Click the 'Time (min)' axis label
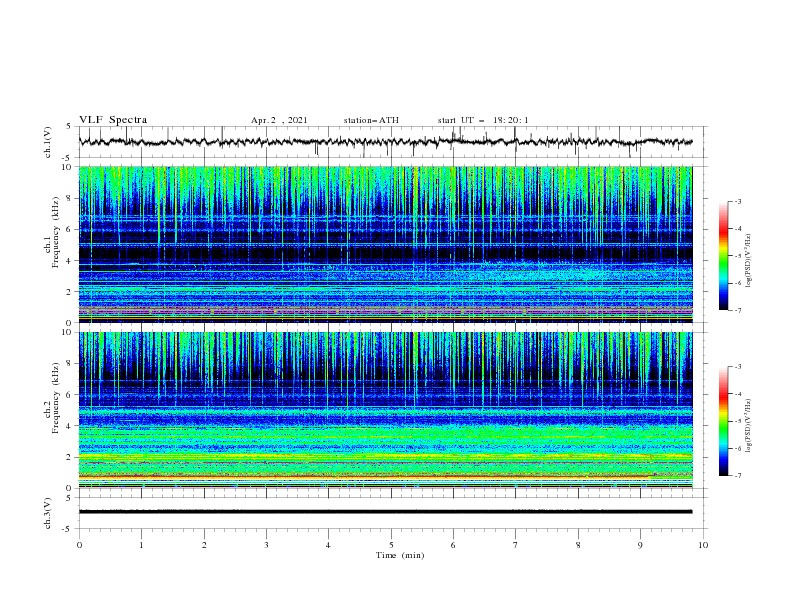 400,555
